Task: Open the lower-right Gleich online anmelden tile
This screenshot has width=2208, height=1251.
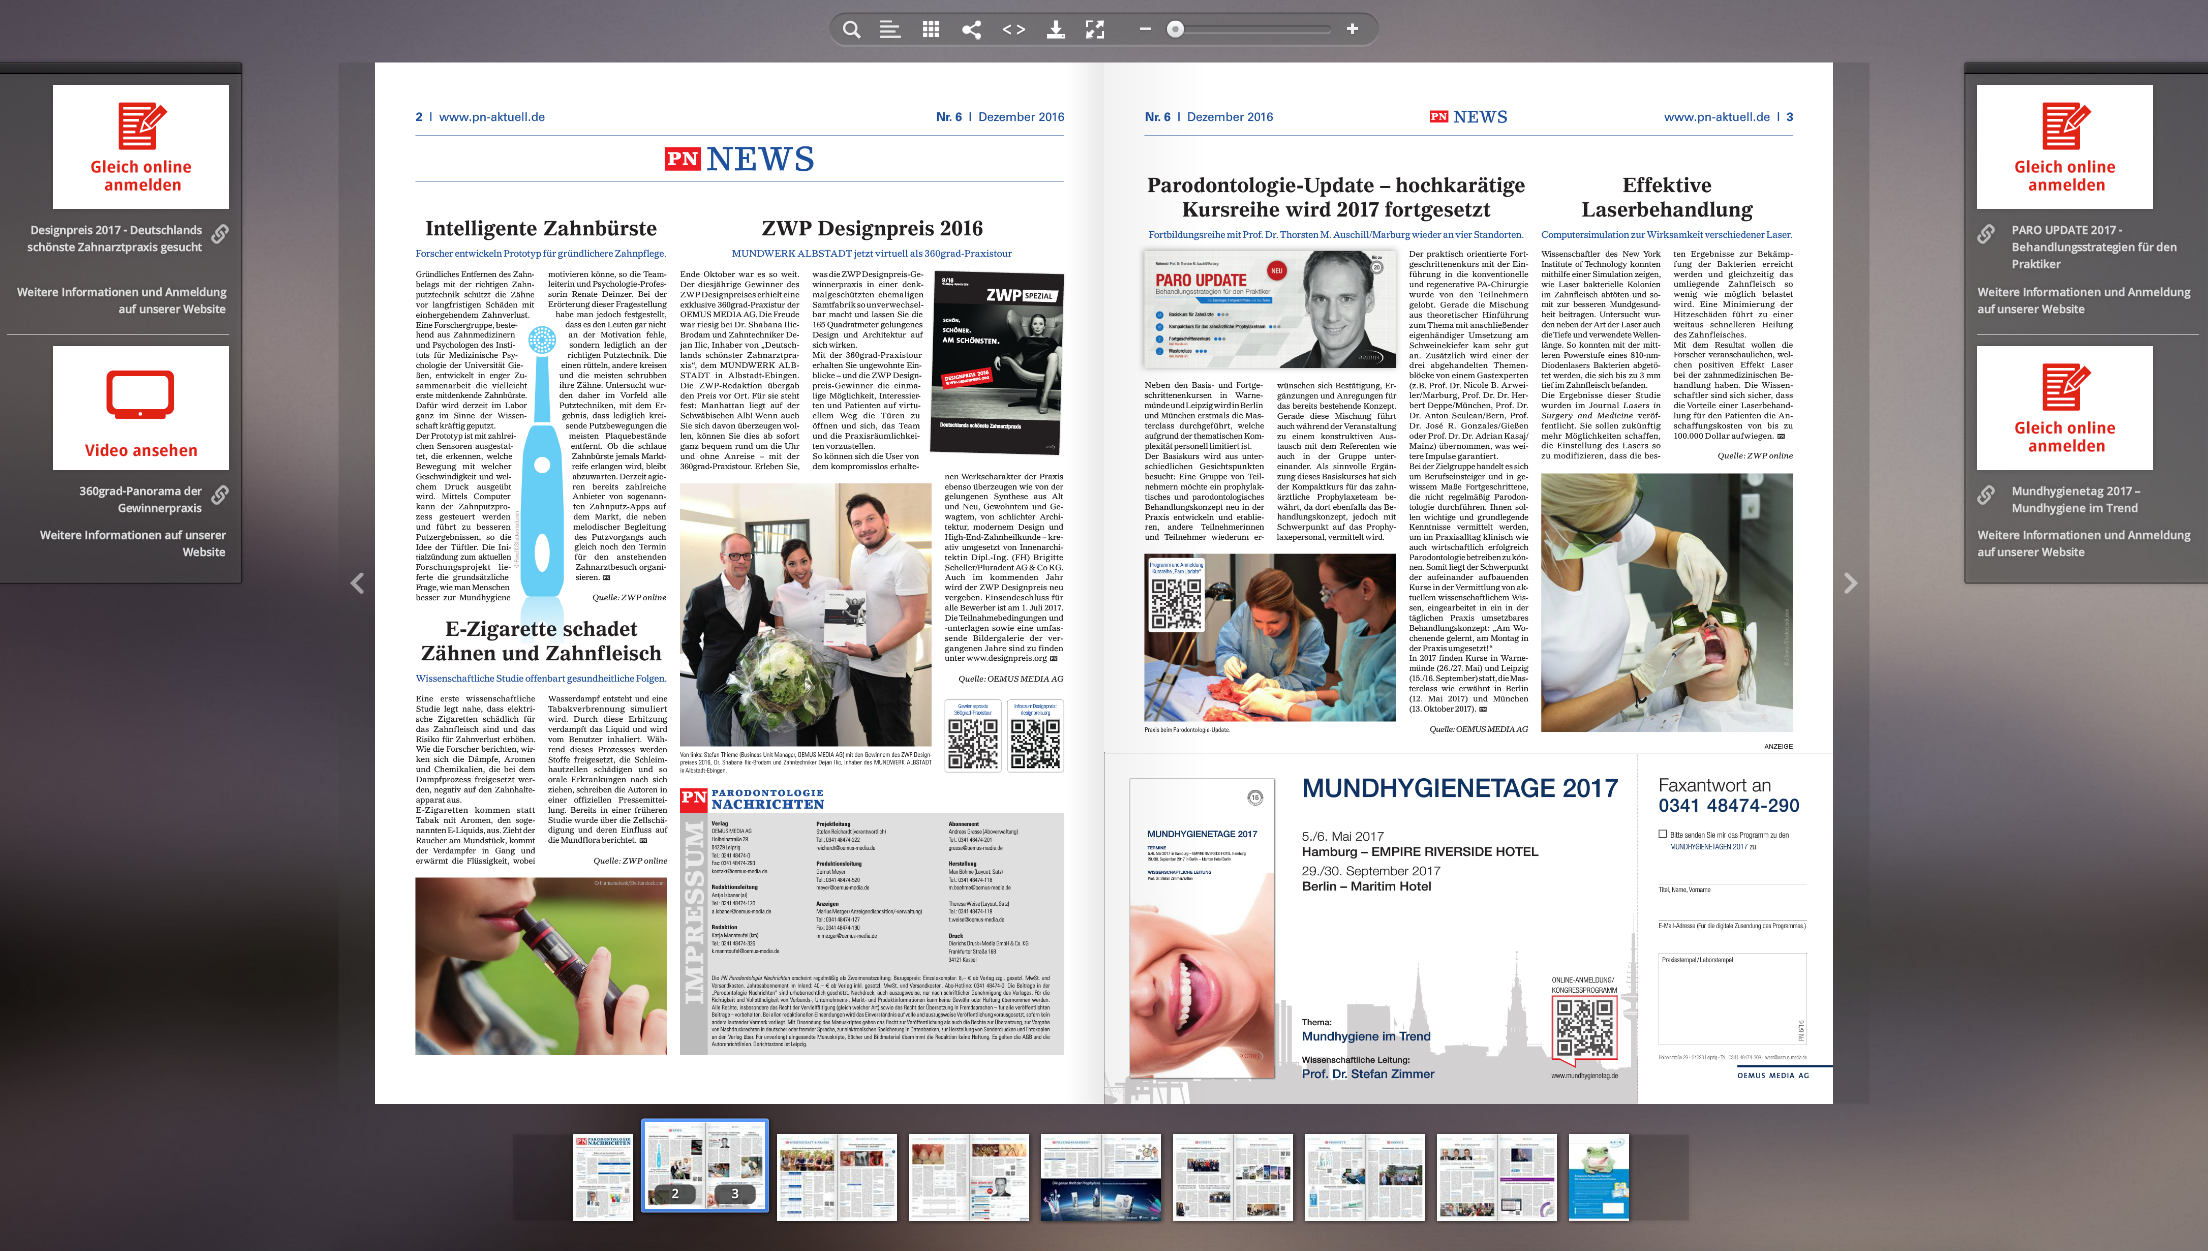Action: 2065,408
